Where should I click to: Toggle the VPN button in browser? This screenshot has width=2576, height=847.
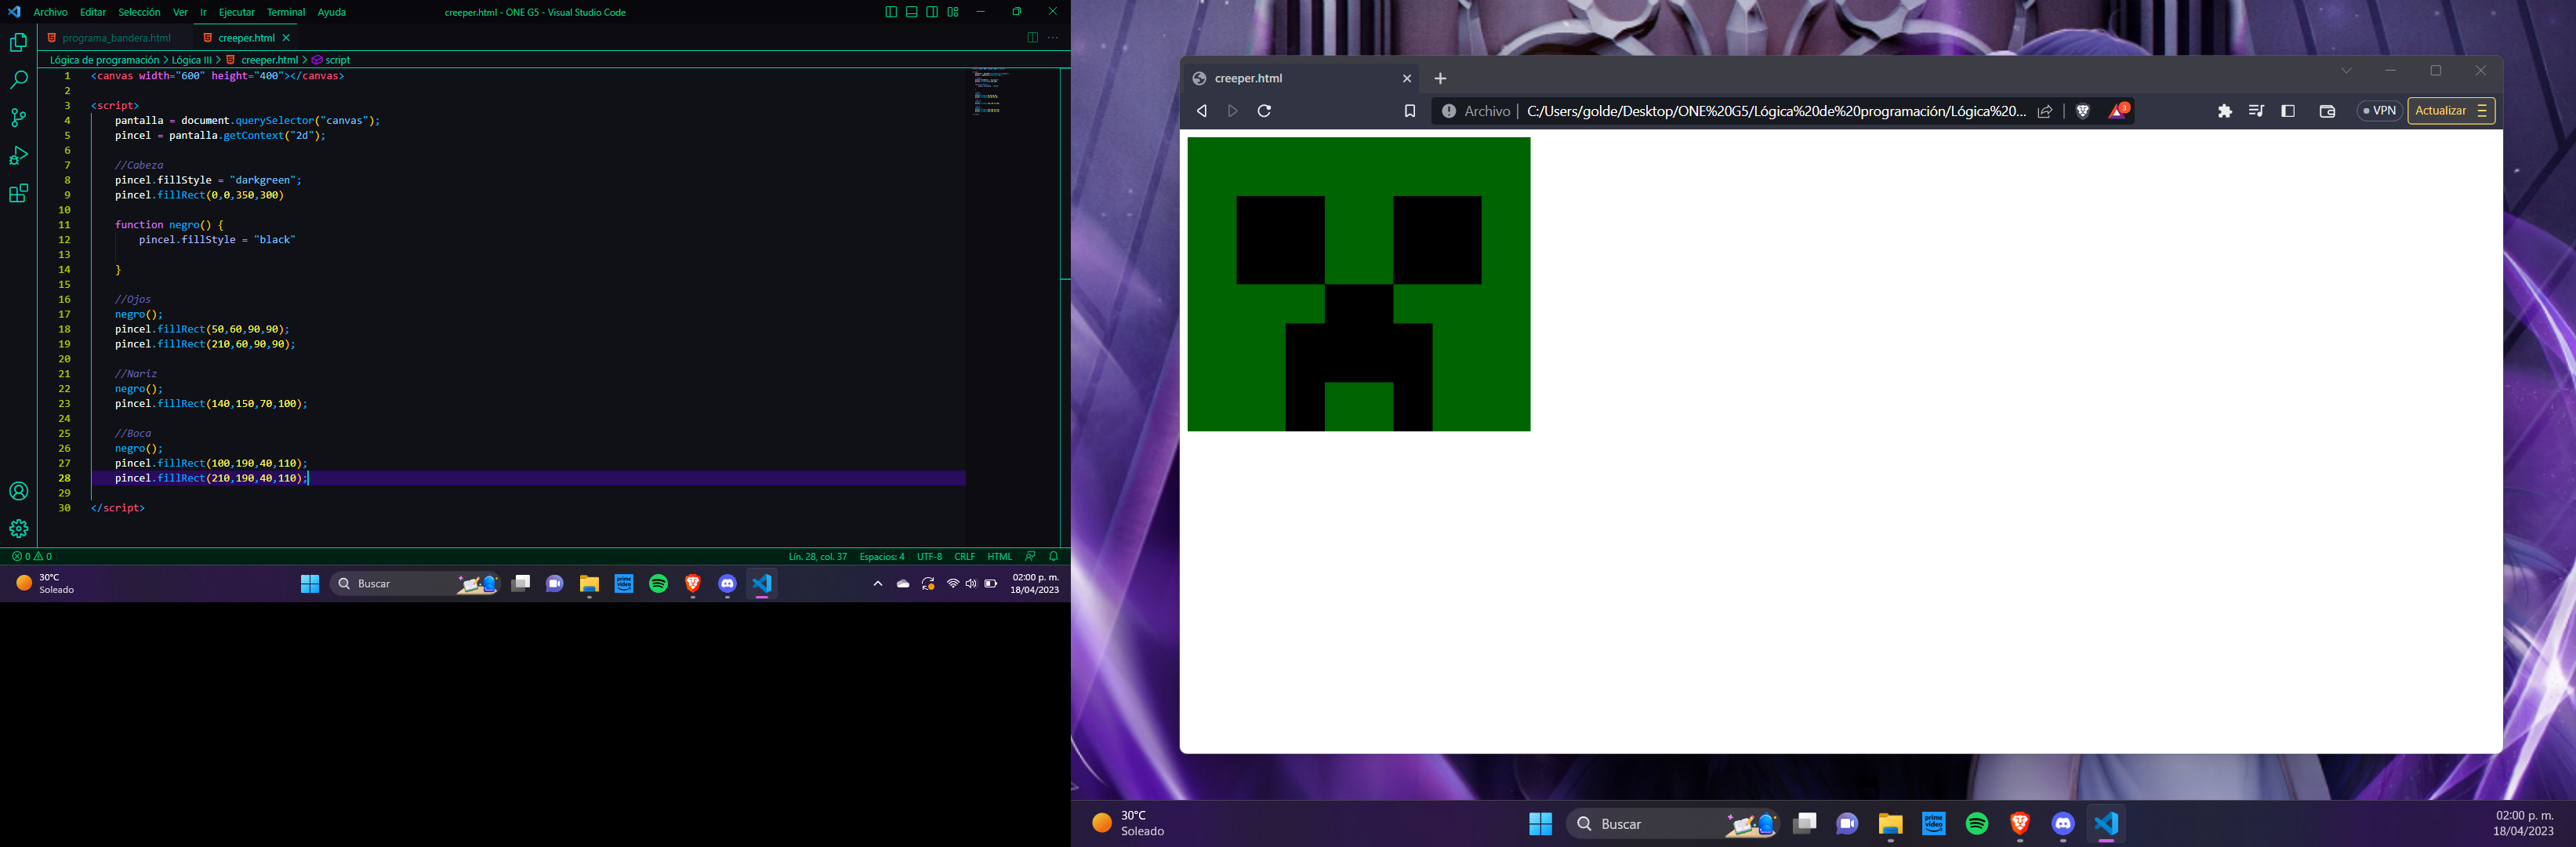pos(2379,111)
